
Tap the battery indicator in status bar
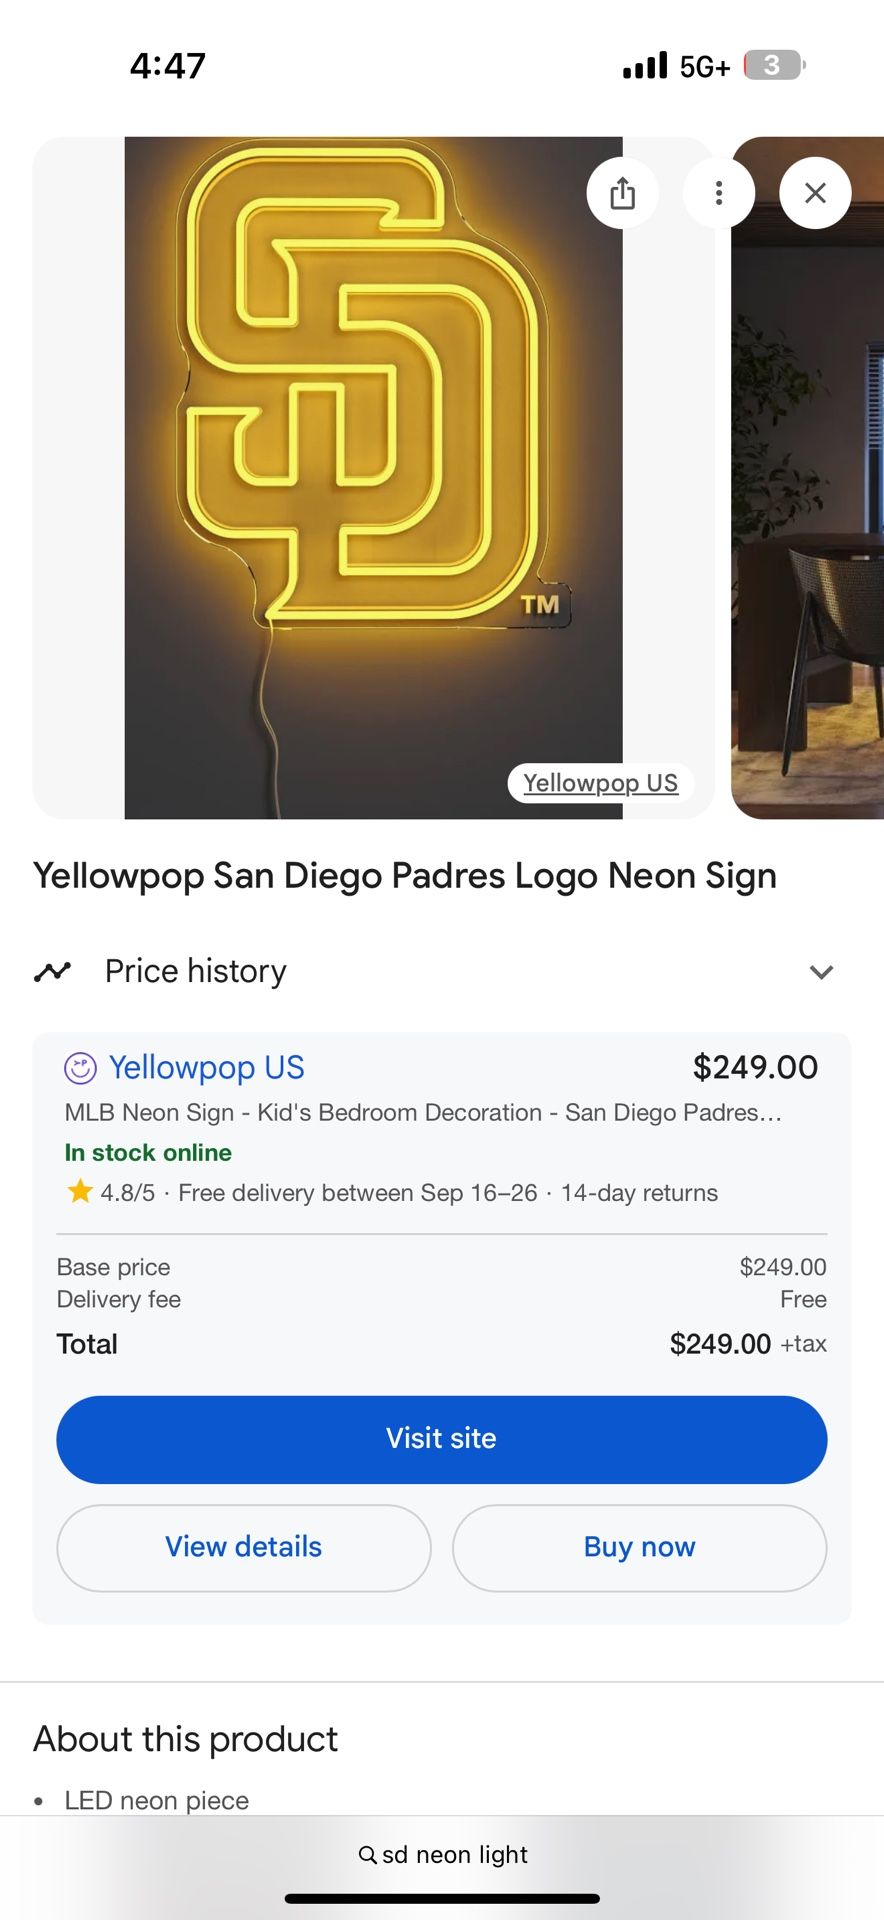773,66
